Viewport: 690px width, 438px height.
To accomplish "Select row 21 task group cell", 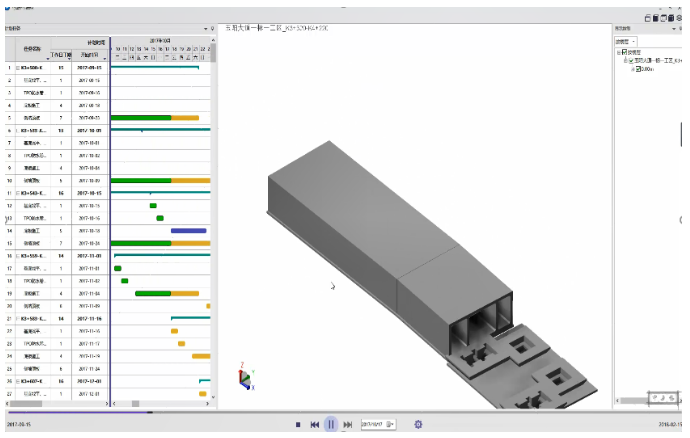I will (33, 319).
